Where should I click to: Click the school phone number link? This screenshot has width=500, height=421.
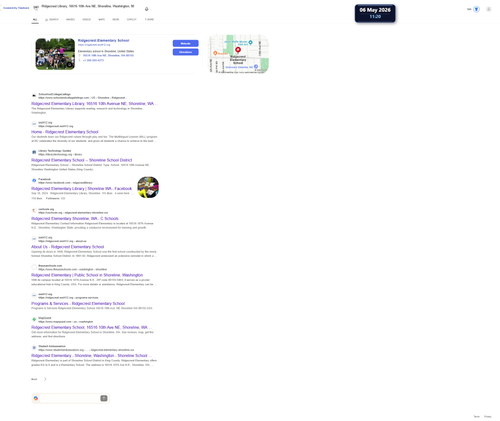pos(93,60)
